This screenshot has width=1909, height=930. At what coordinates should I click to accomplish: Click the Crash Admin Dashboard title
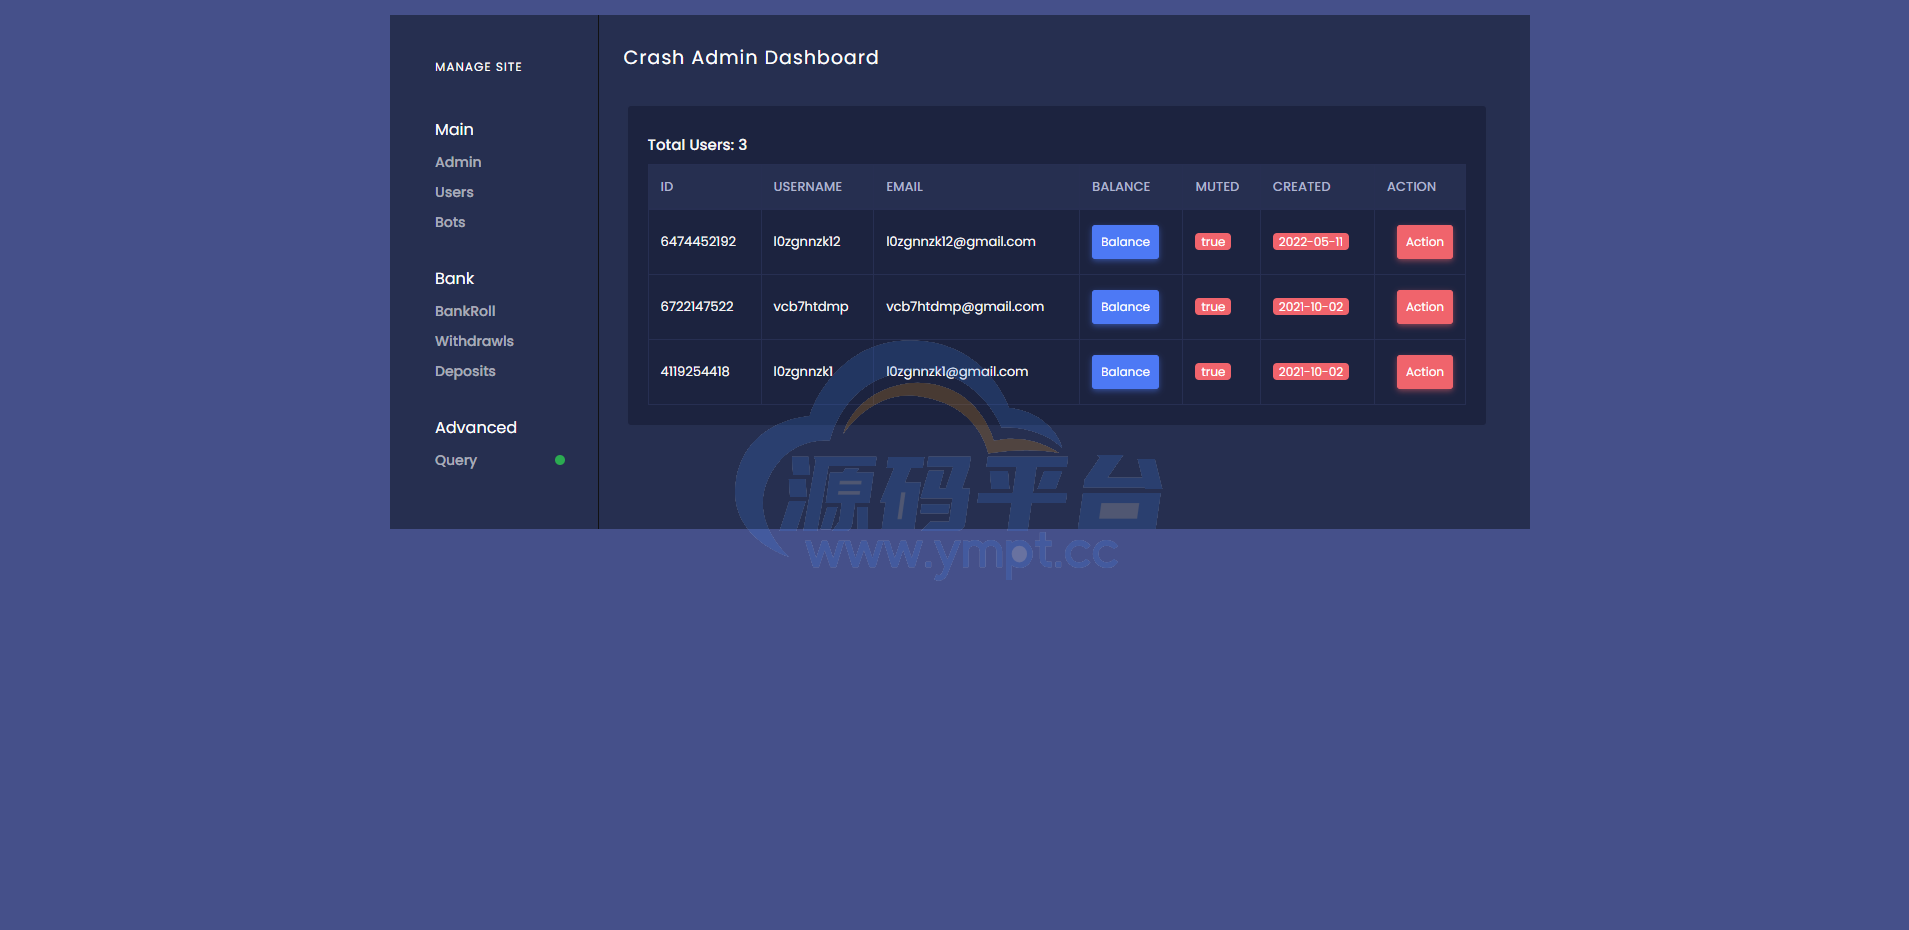751,58
